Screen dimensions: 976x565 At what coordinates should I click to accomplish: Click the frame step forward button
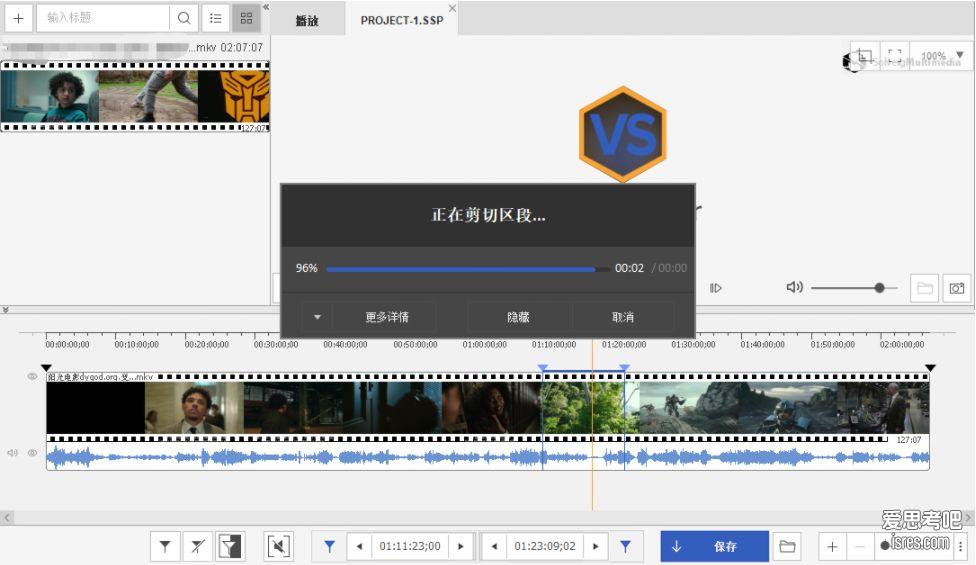(716, 288)
